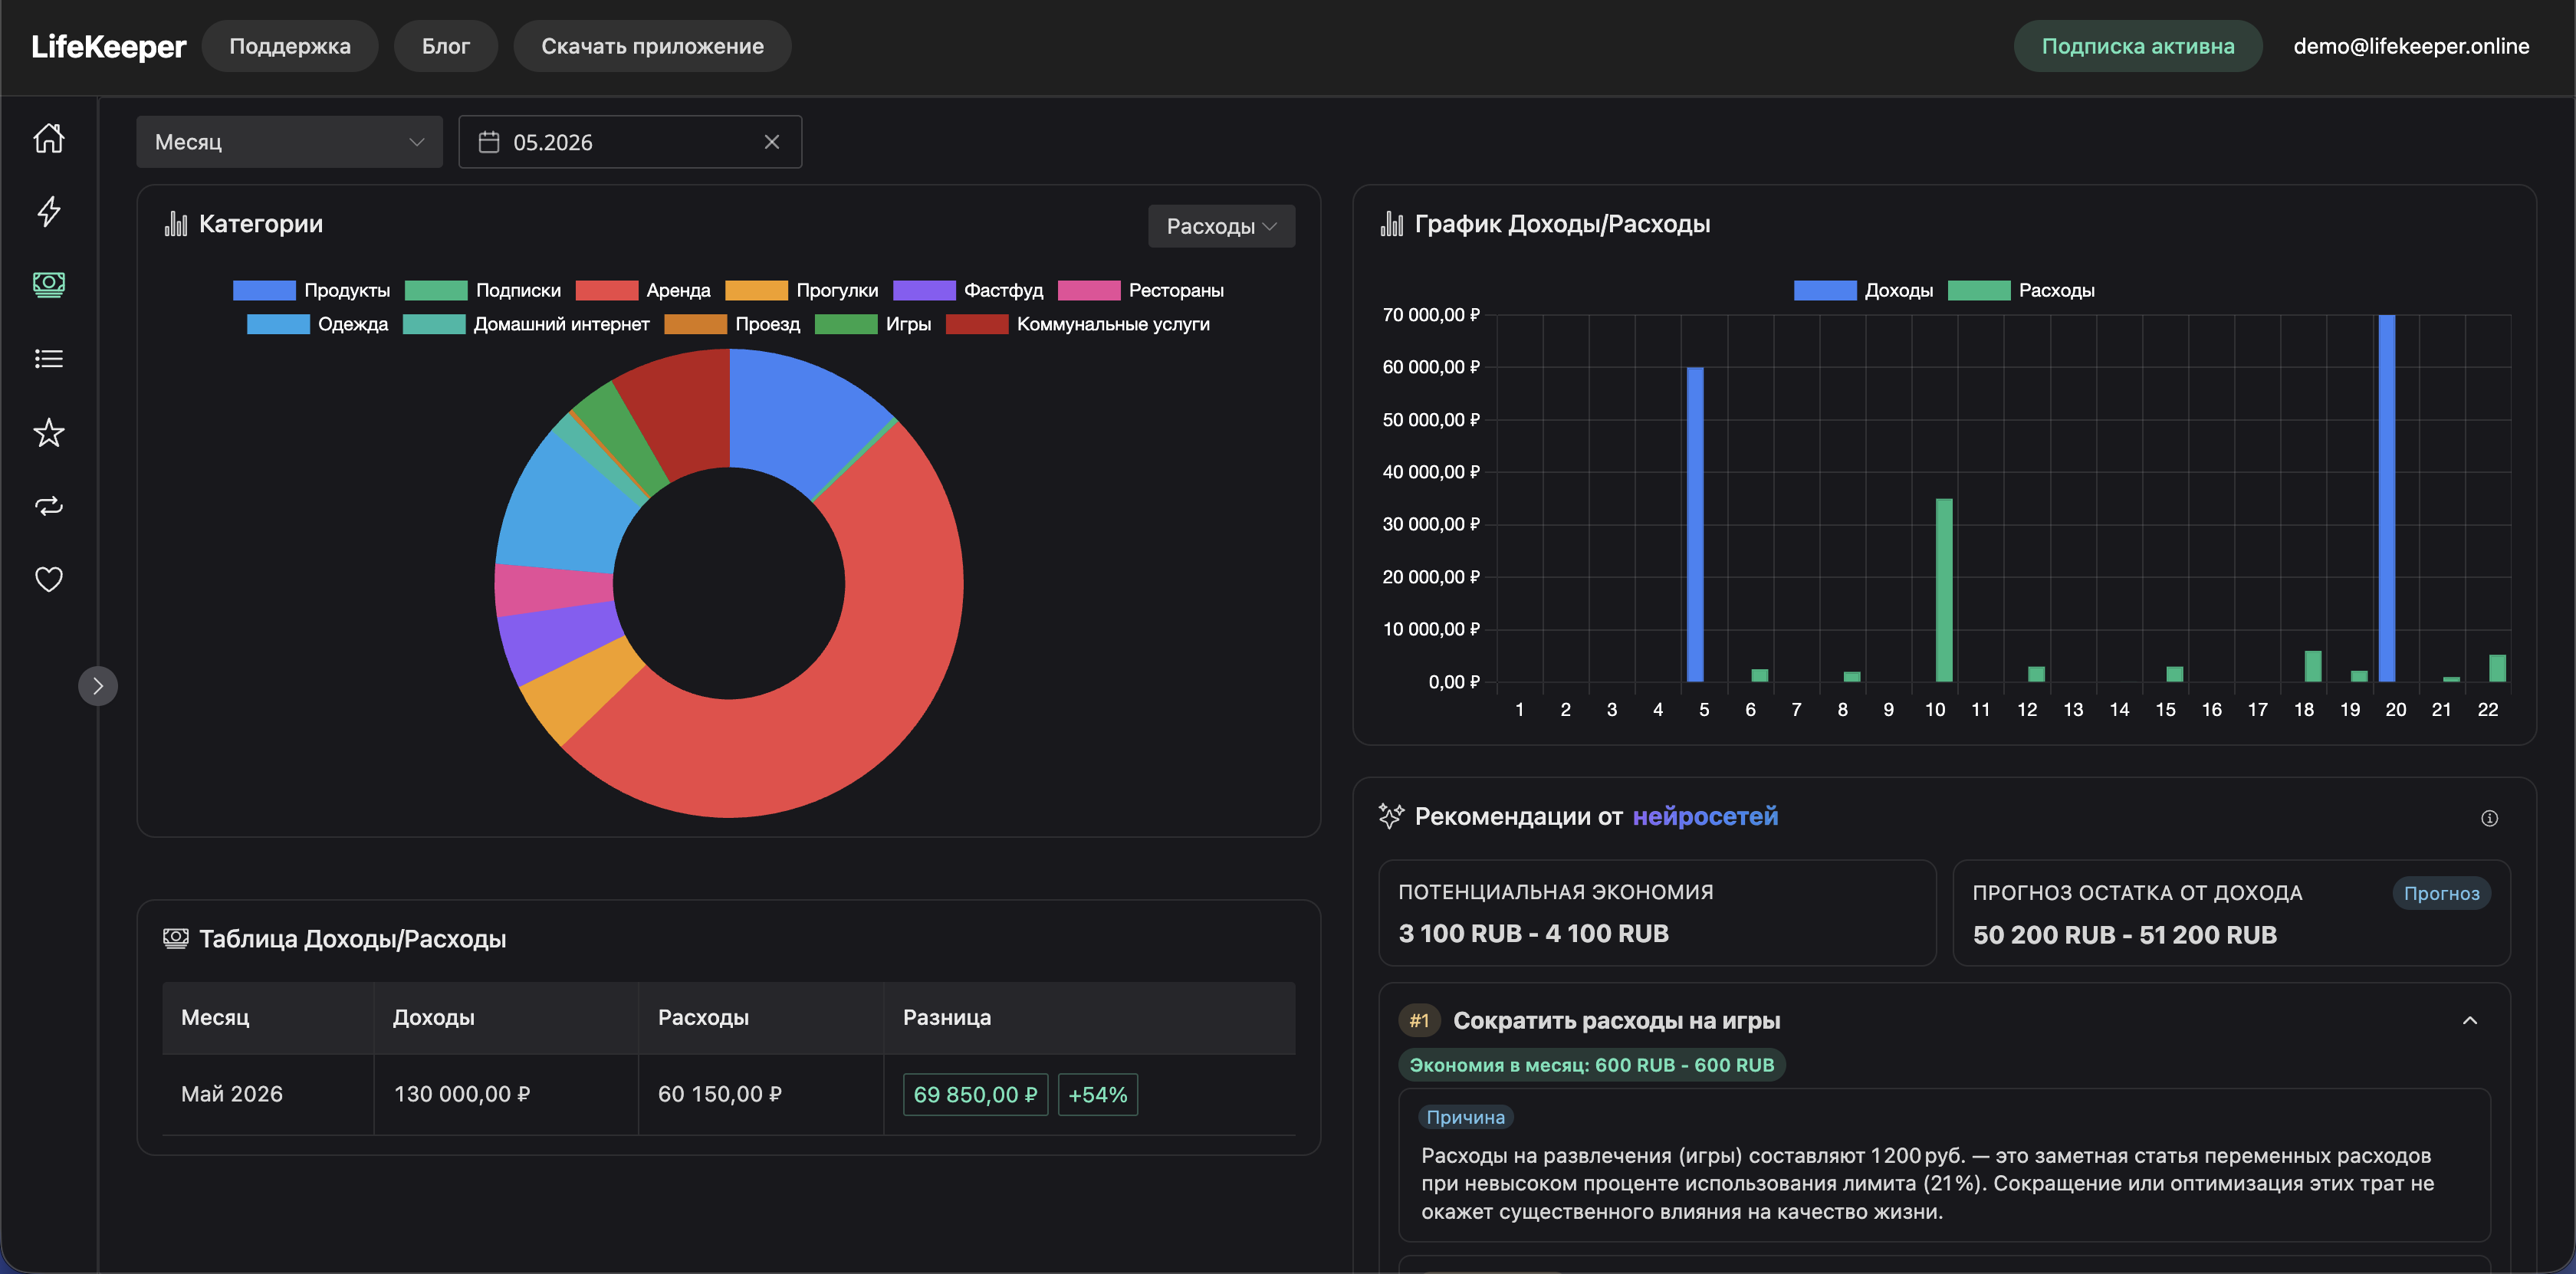The image size is (2576, 1274).
Task: Click the heart icon in sidebar
Action: click(x=49, y=579)
